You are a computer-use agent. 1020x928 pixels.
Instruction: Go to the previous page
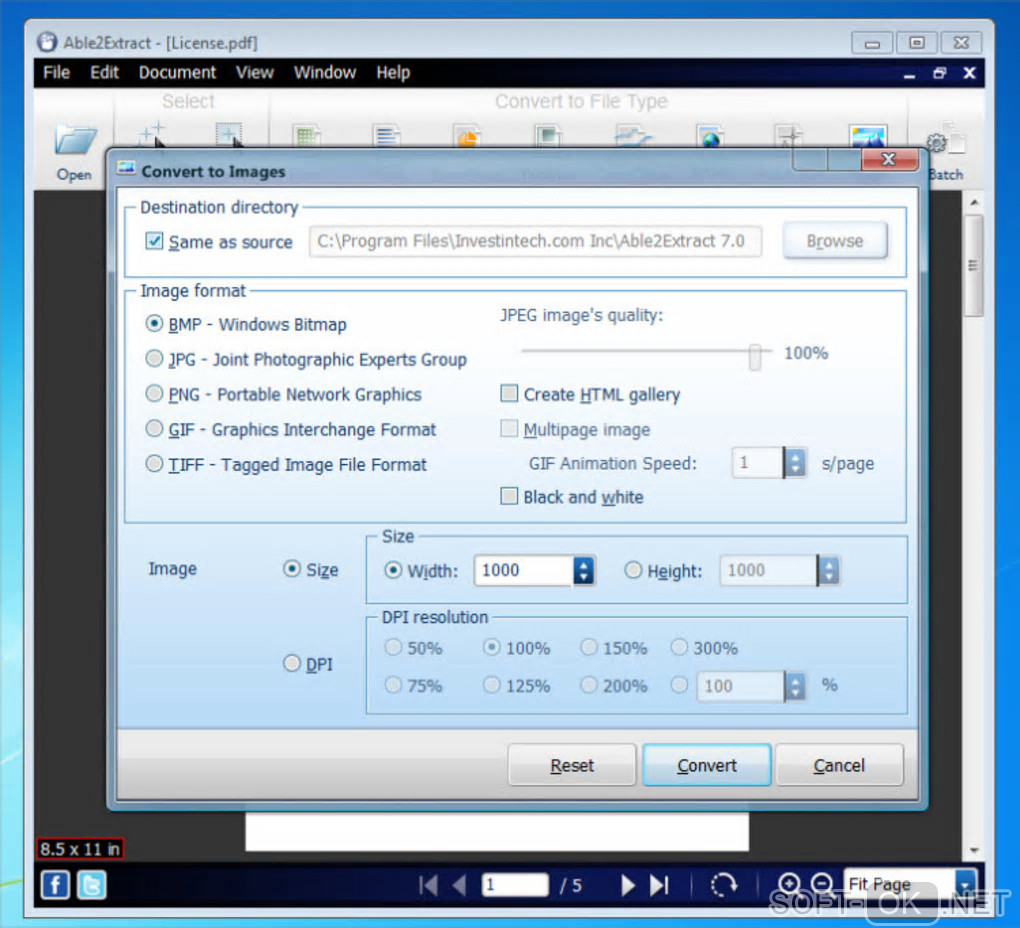tap(459, 885)
